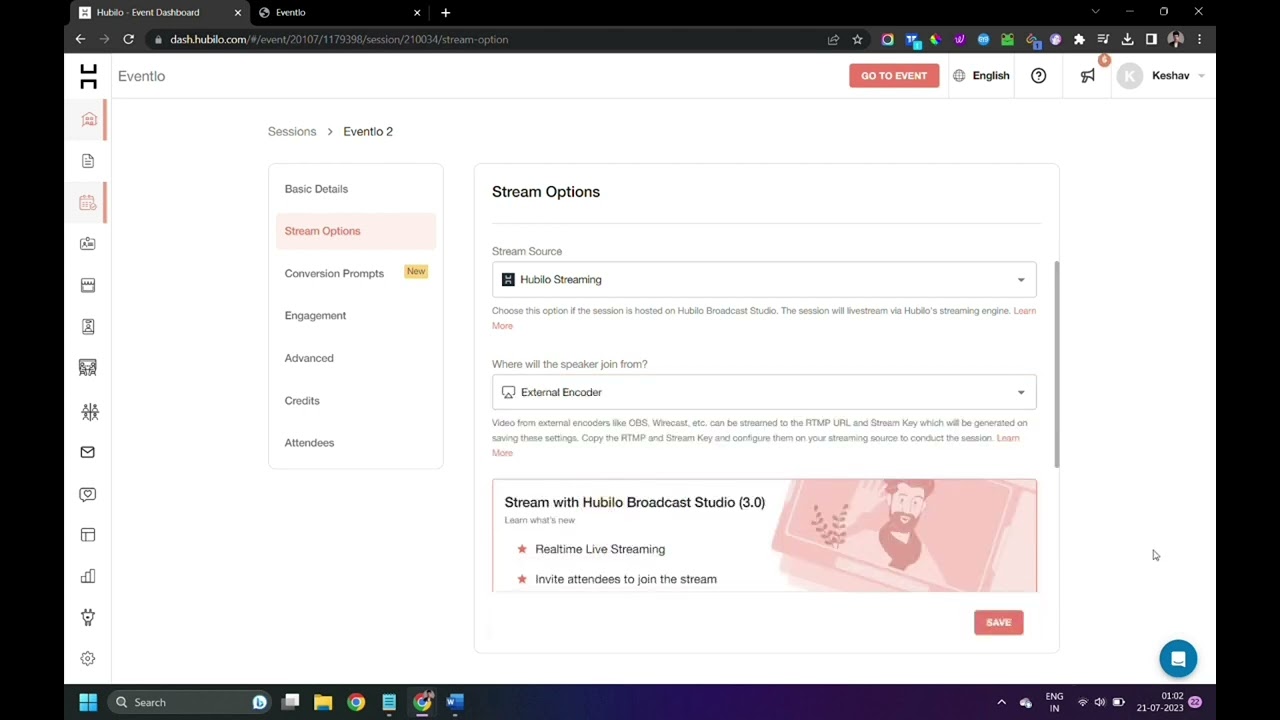Image resolution: width=1280 pixels, height=720 pixels.
Task: Go back with the browser back arrow
Action: coord(80,39)
